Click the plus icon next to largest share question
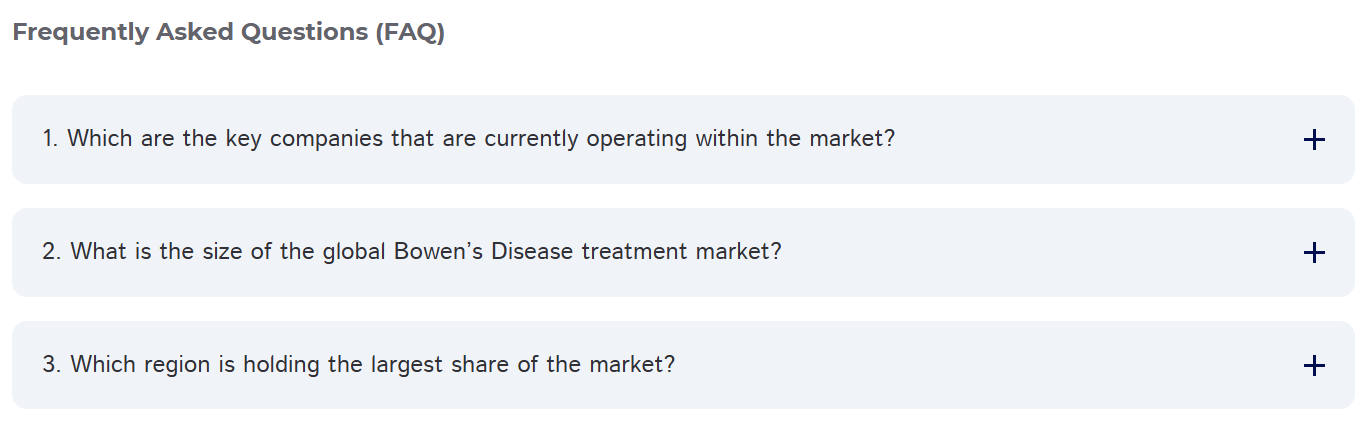 point(1314,366)
